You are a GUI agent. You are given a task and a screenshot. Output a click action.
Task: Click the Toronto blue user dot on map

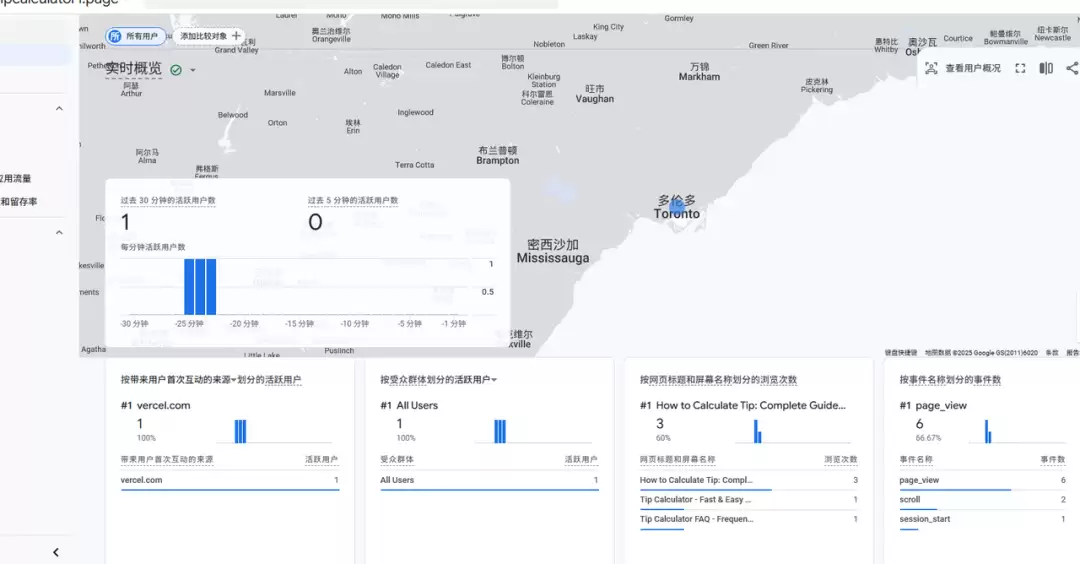pos(676,207)
